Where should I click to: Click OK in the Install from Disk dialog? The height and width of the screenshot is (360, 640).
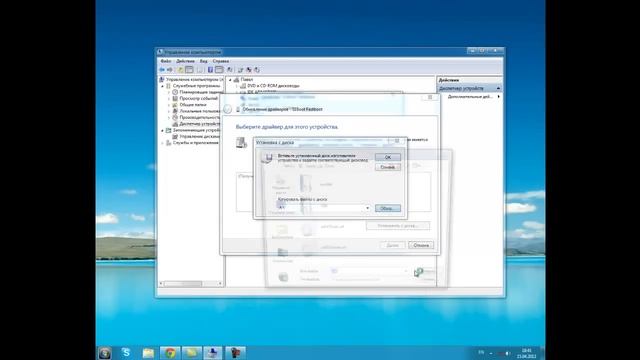click(387, 157)
